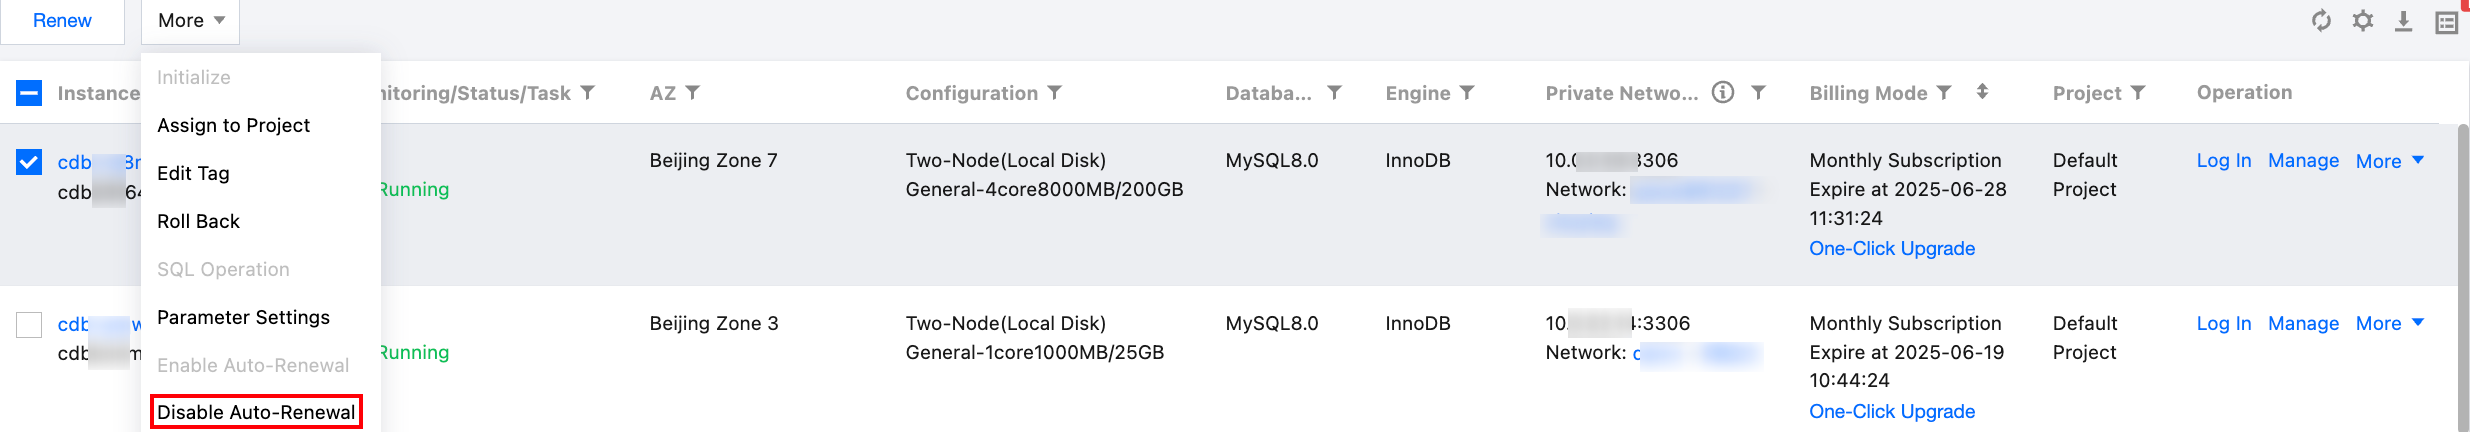Expand More options for Beijing Zone 3 row
The image size is (2470, 432).
[x=2389, y=324]
